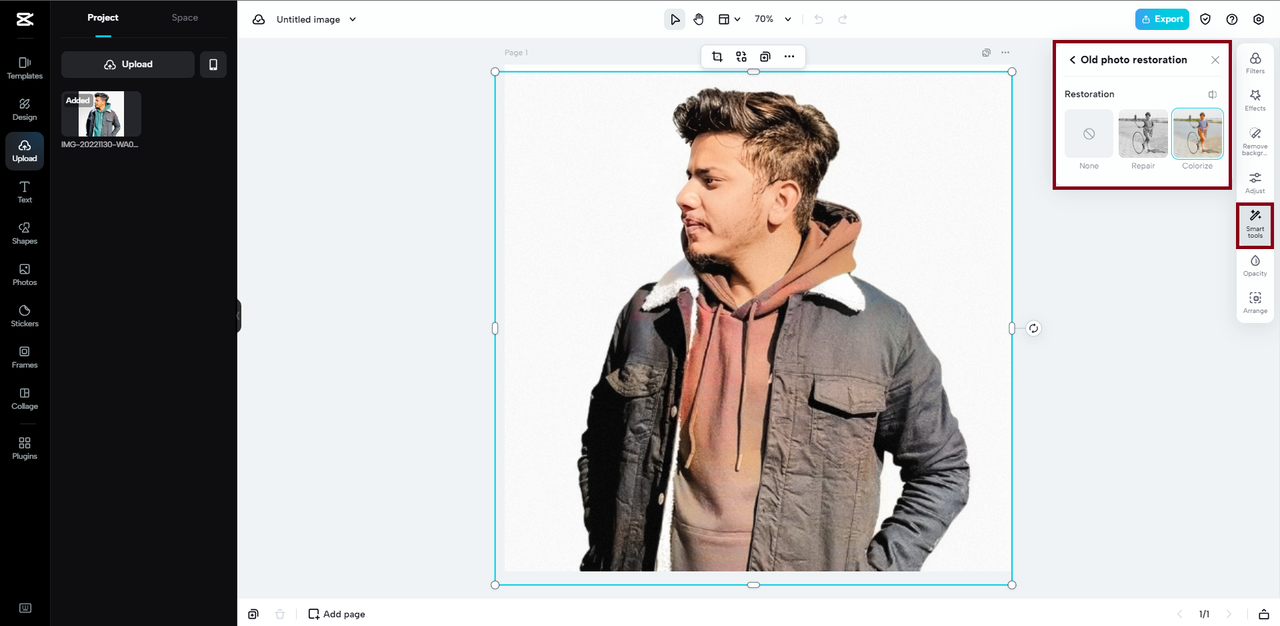
Task: Select the Colorize restoration option
Action: coord(1197,134)
